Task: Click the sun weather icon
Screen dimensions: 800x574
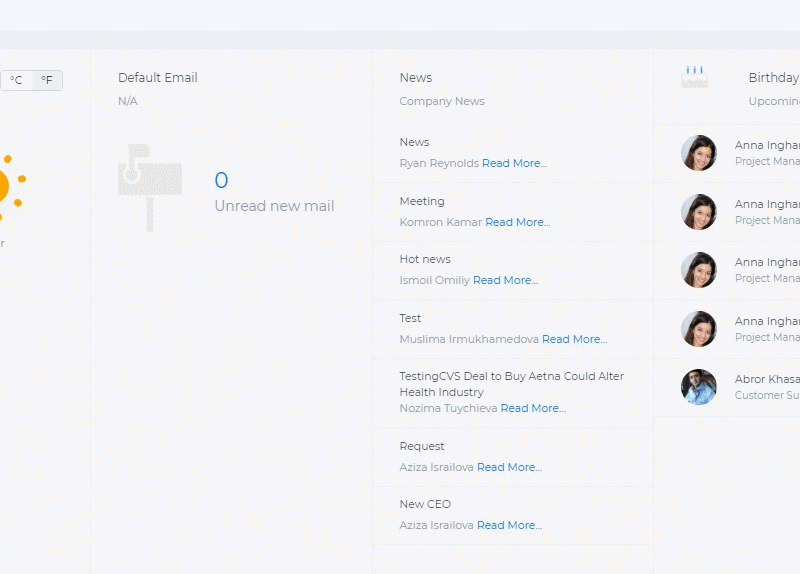Action: (x=11, y=187)
